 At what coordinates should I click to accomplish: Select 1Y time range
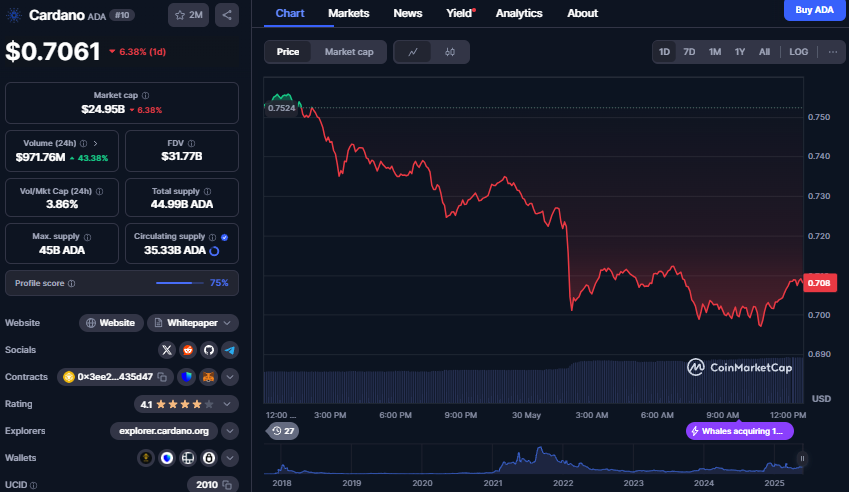[740, 52]
